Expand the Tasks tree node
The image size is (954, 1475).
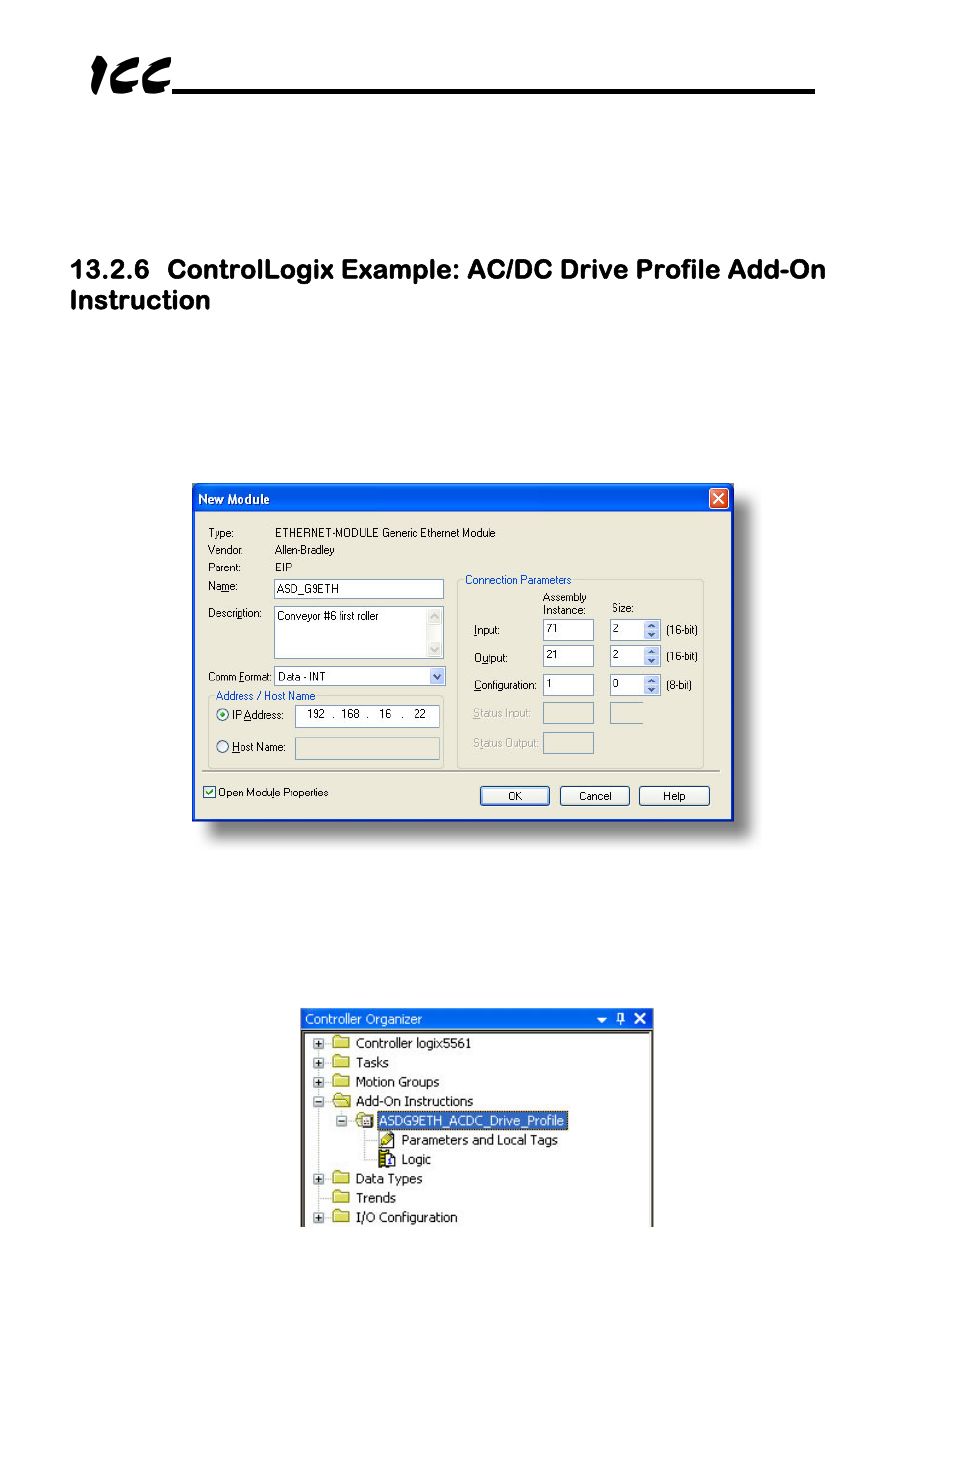coord(318,1063)
